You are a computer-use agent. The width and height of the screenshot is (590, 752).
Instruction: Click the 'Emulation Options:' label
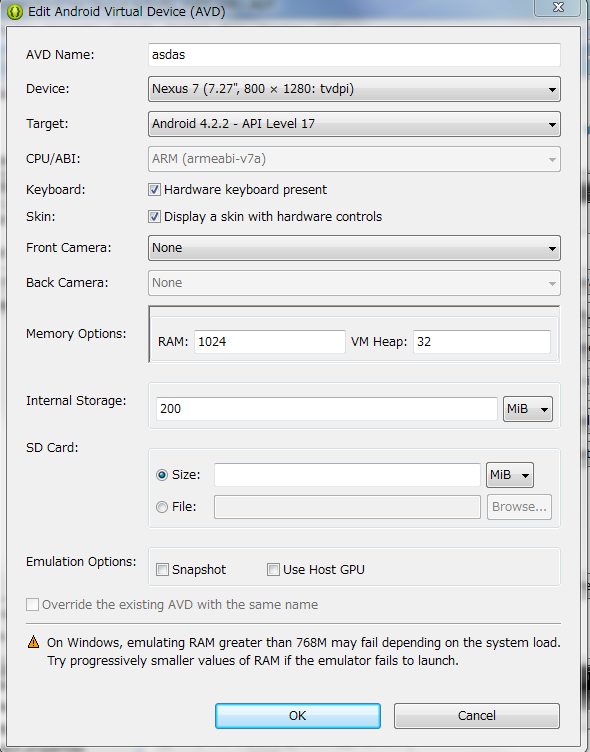tap(81, 562)
